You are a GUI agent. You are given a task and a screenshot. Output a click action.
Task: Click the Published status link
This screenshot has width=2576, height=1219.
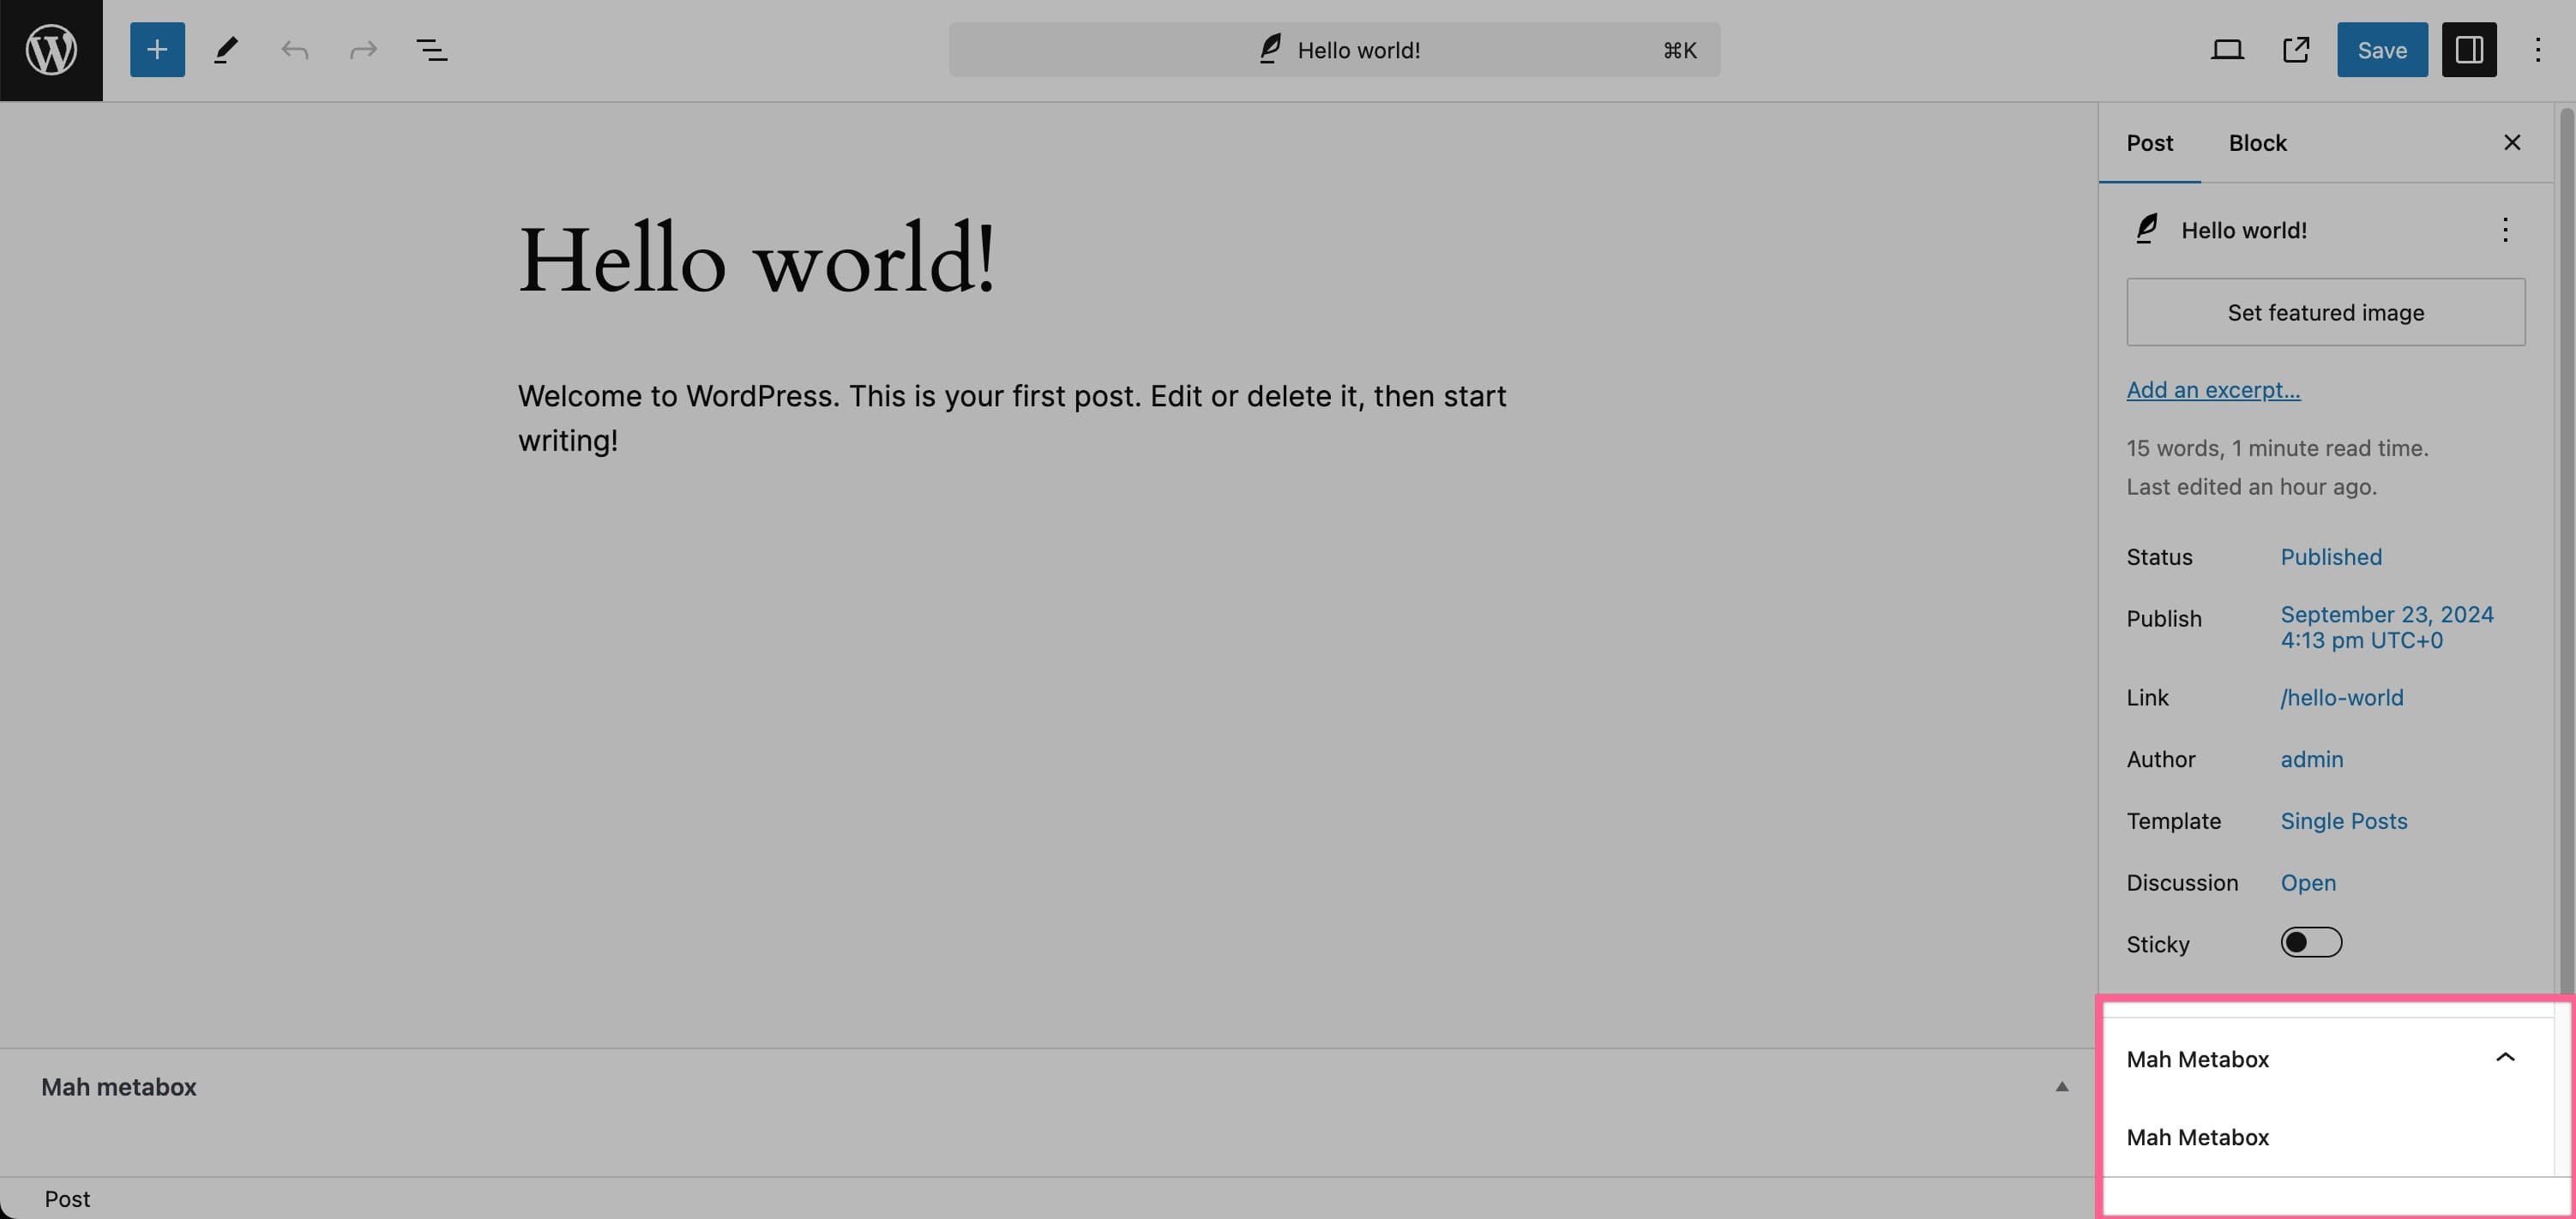point(2332,555)
